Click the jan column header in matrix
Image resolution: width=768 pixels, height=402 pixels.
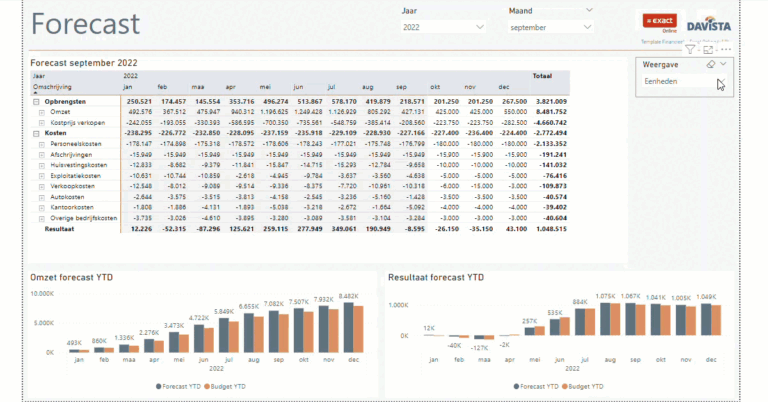tap(128, 87)
